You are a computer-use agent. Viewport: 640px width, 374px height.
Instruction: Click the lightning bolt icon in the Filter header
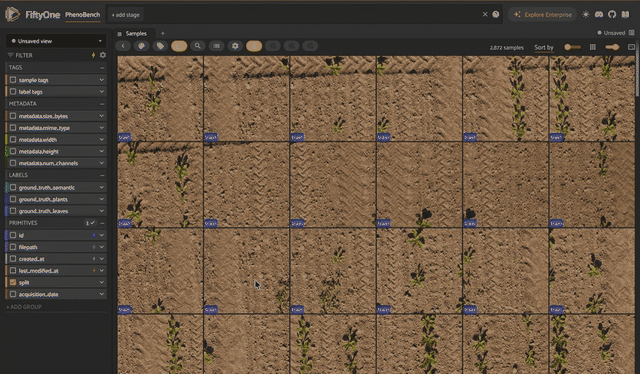click(93, 55)
